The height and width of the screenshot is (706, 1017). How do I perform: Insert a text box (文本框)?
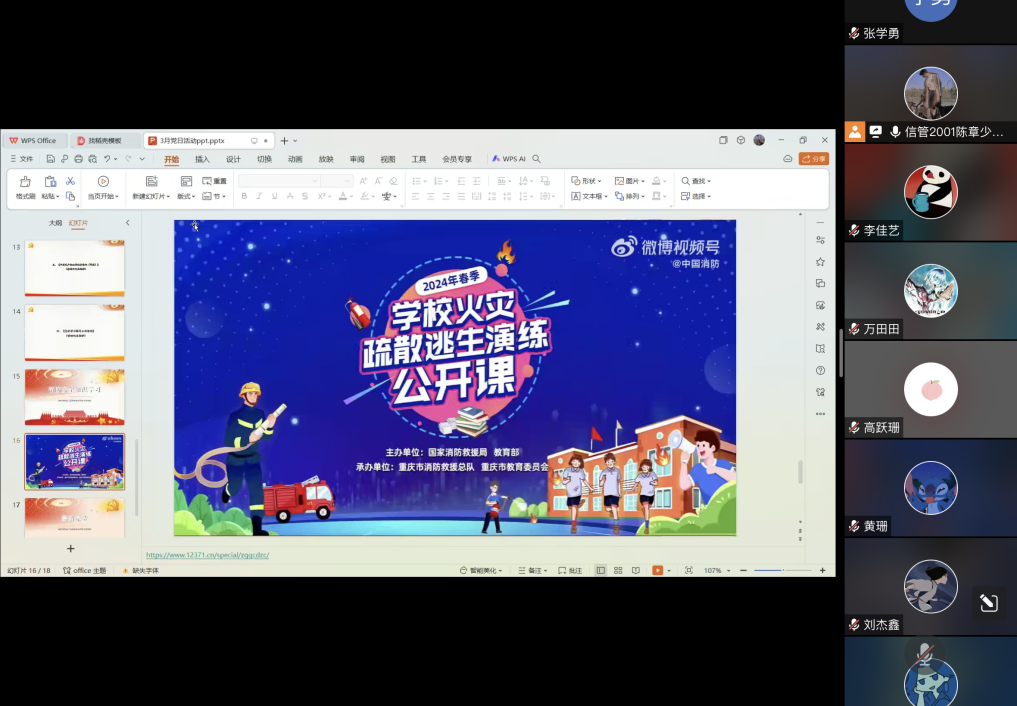[x=588, y=197]
